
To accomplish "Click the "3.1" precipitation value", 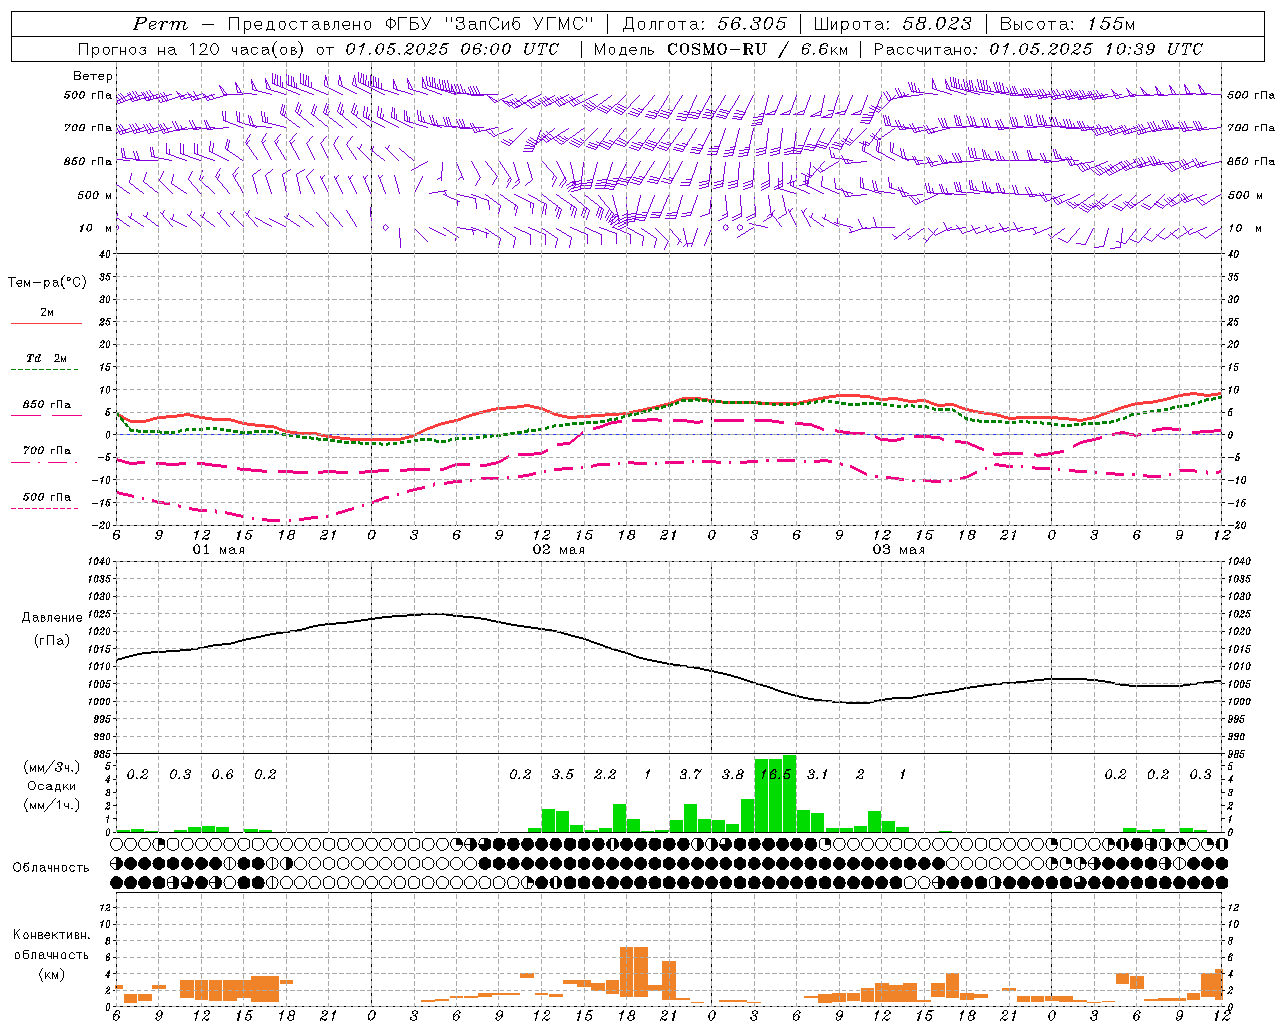I will (x=818, y=774).
